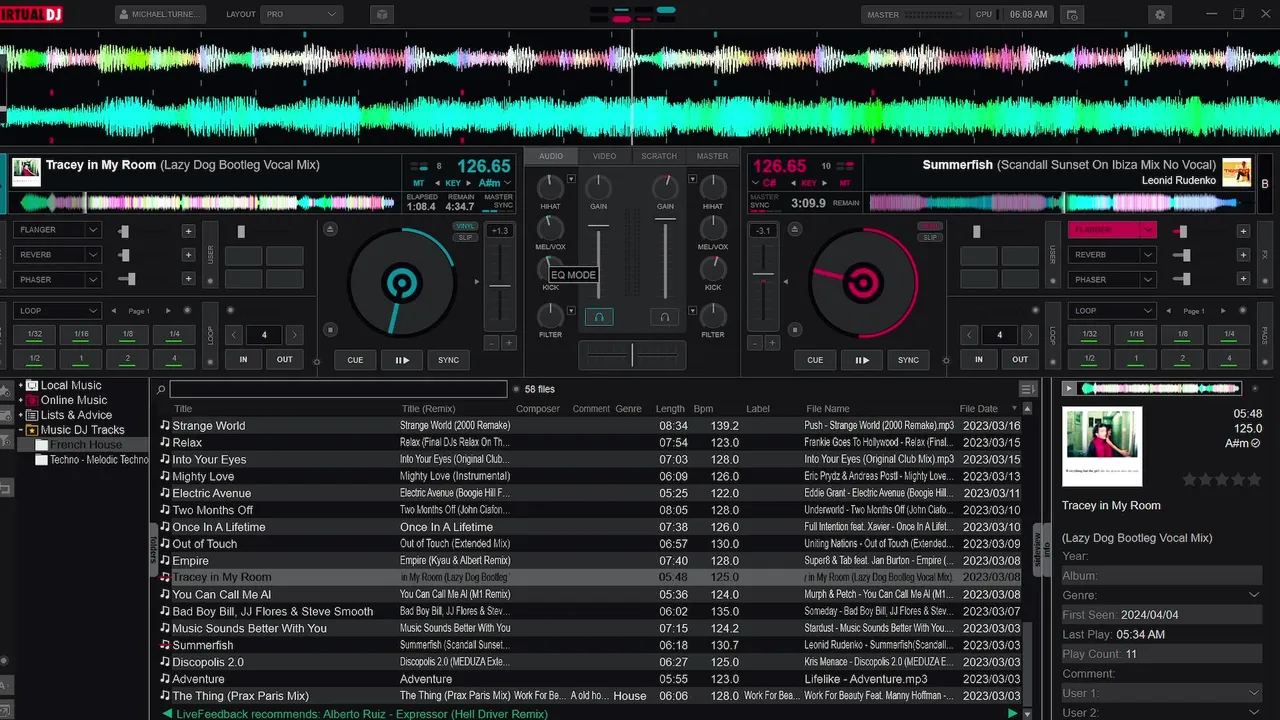1280x720 pixels.
Task: Open left deck PHASER effect dropdown
Action: 59,280
